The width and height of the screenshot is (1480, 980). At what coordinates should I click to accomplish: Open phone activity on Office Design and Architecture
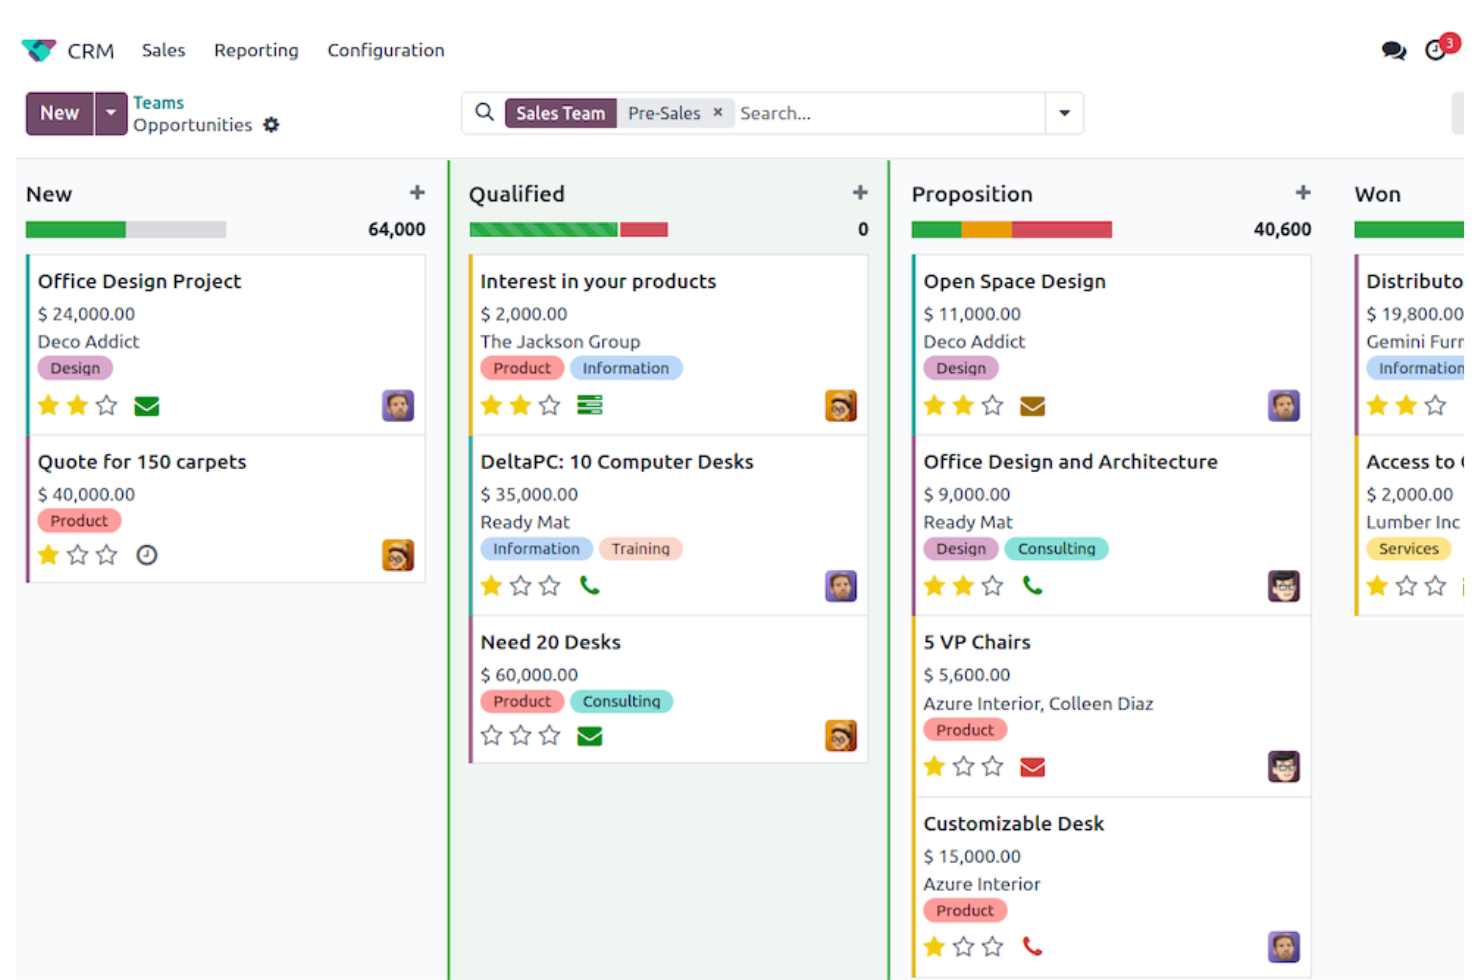1033,586
